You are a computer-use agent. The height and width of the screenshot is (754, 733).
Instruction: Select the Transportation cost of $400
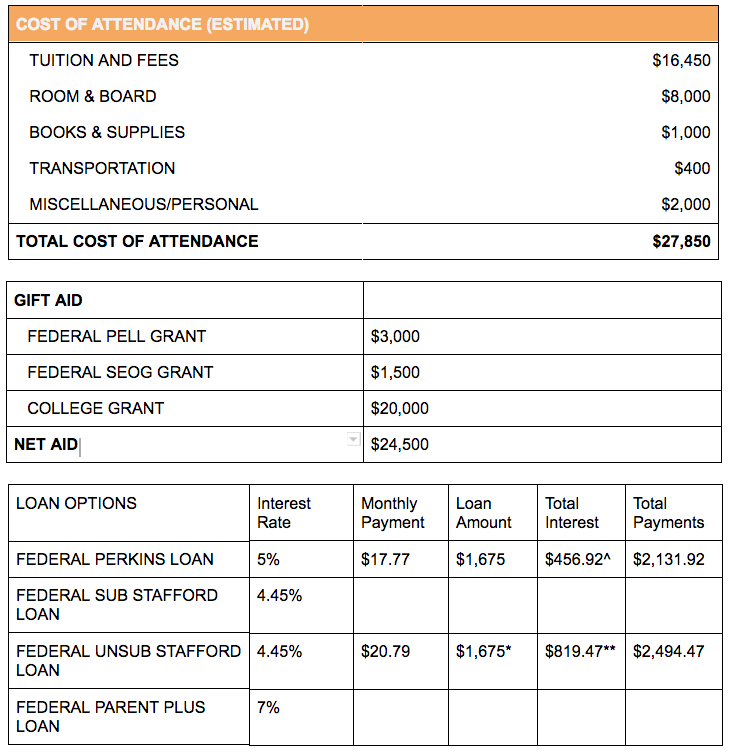coord(692,169)
